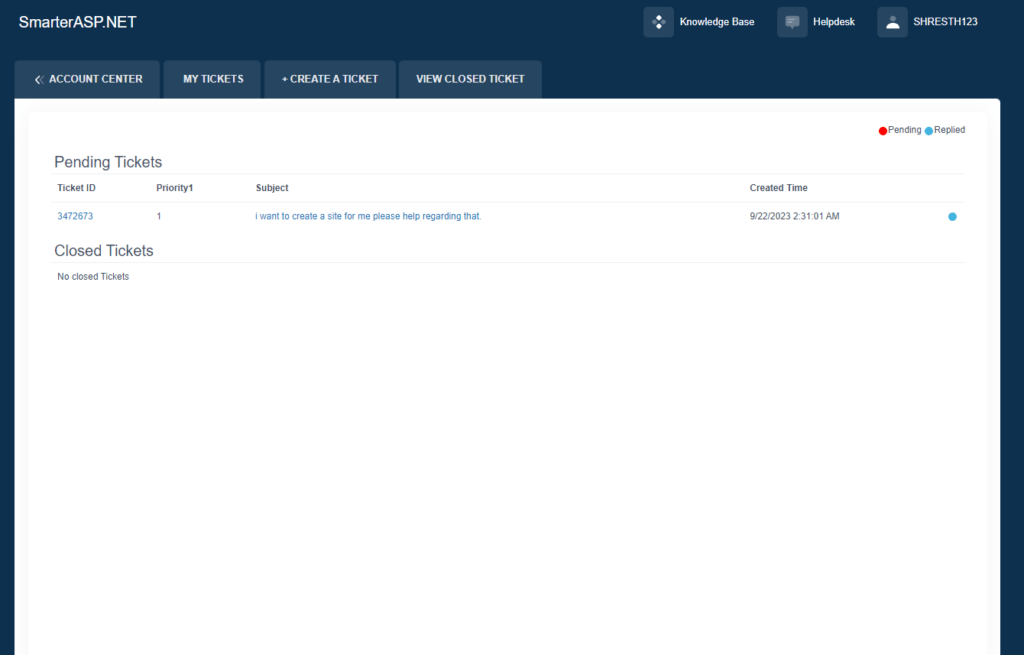Go back to Account Center
The width and height of the screenshot is (1024, 655).
pos(95,79)
